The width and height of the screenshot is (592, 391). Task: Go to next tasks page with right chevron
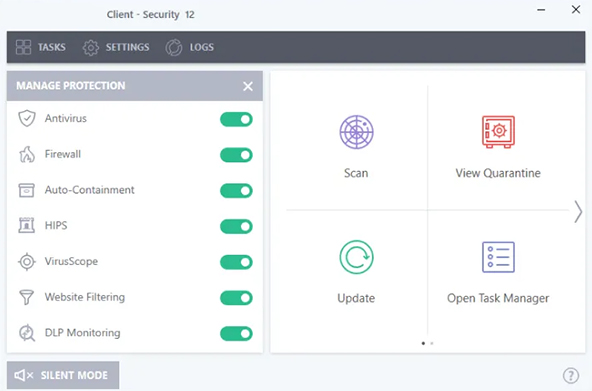578,212
